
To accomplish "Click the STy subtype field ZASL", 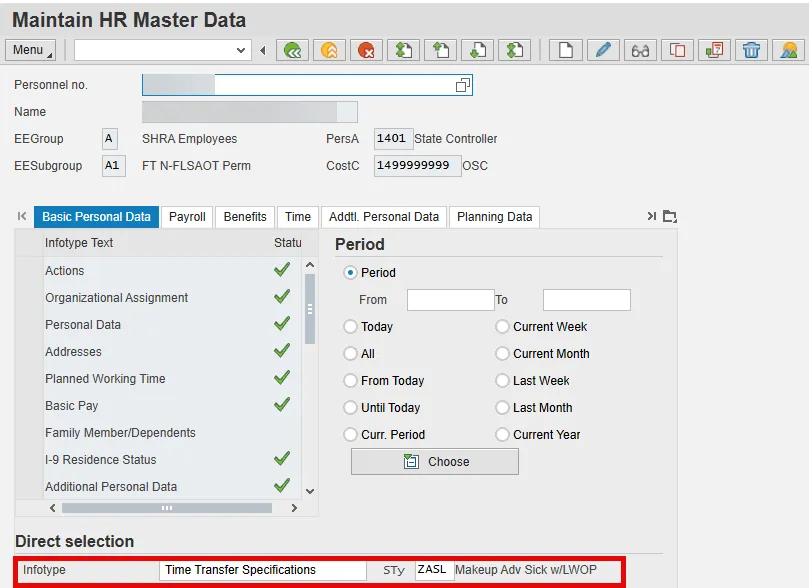I will (x=434, y=570).
